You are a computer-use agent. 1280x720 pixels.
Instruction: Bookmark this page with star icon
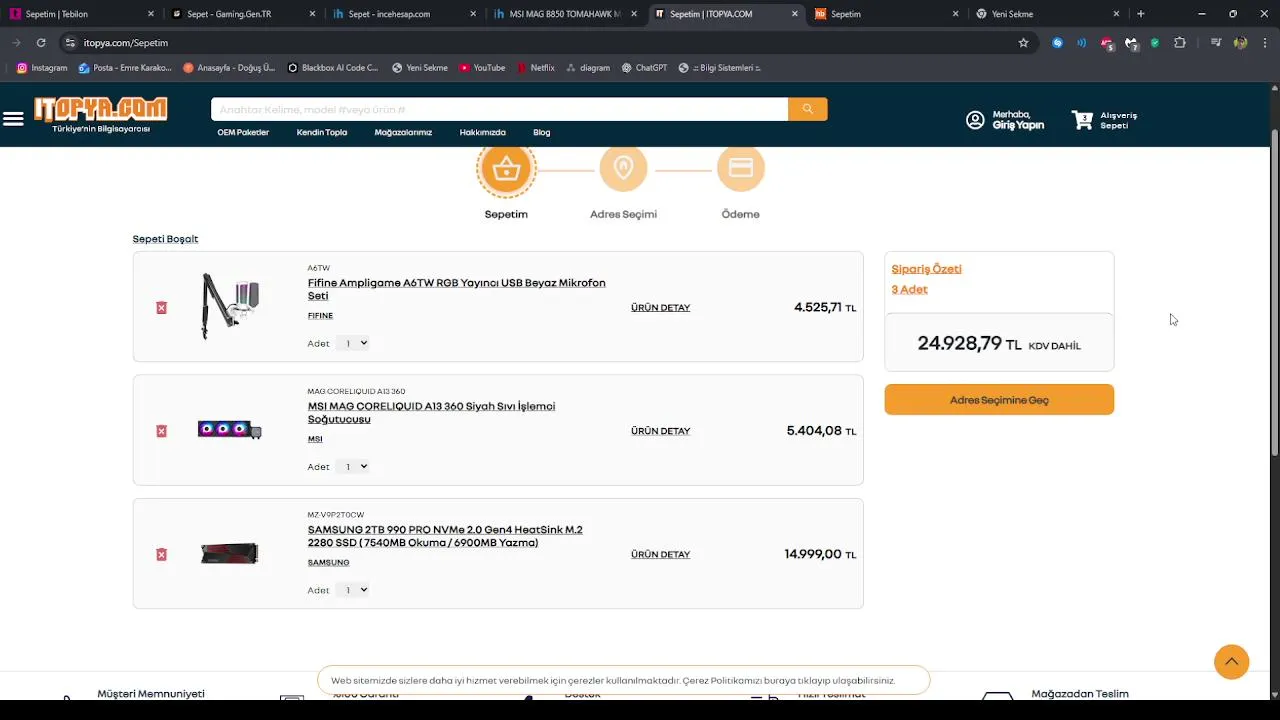tap(1023, 43)
